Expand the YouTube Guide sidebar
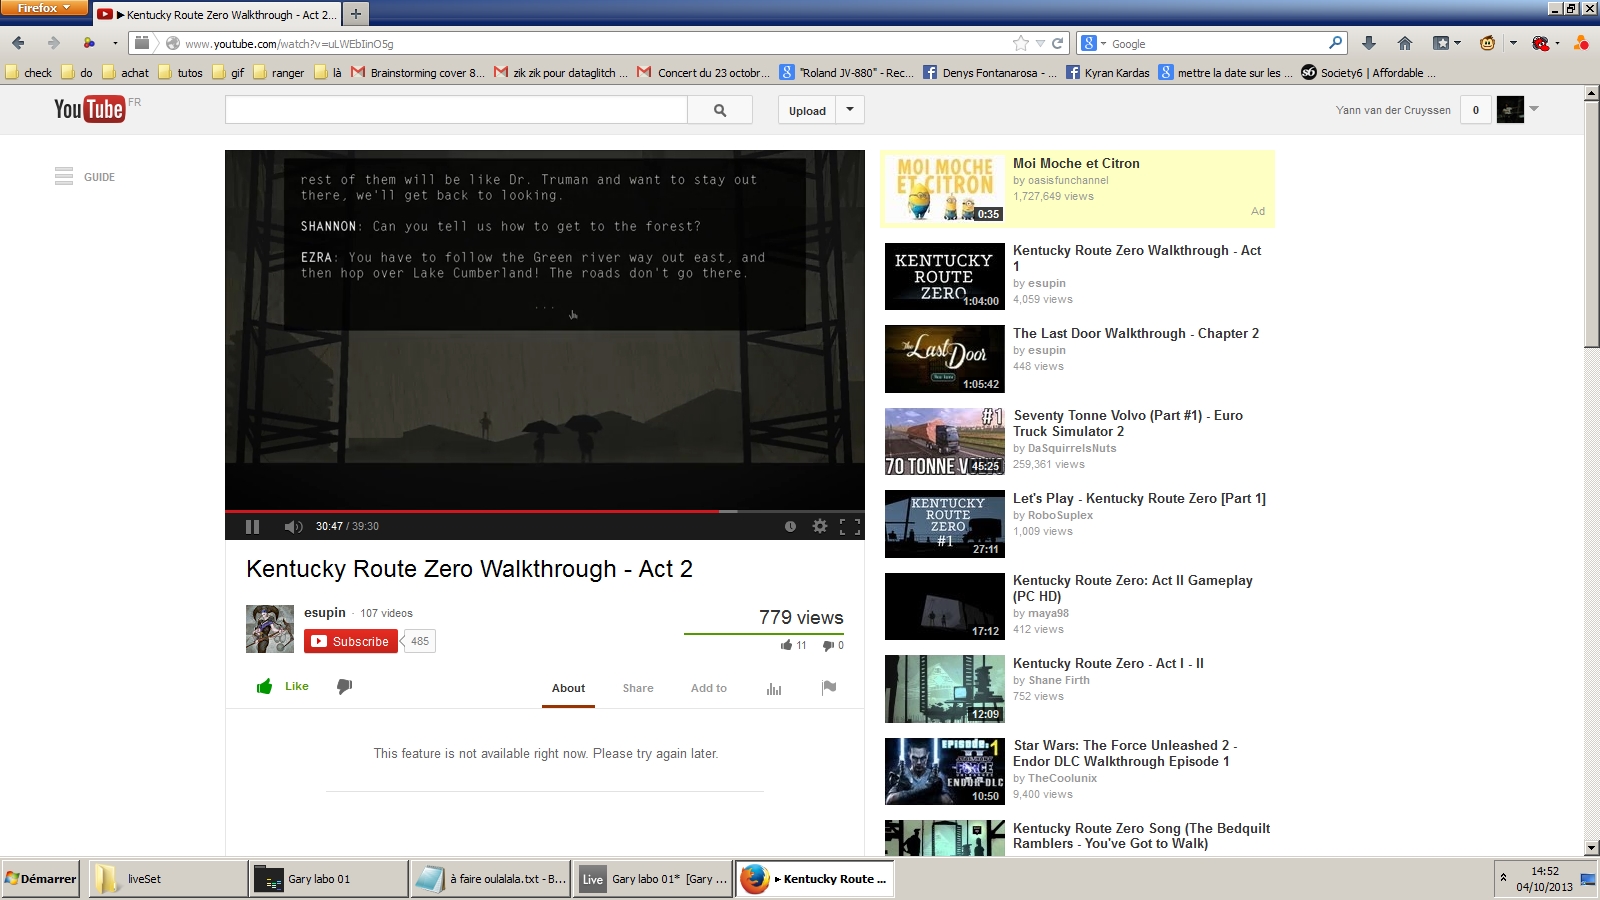Viewport: 1600px width, 900px height. (x=85, y=177)
